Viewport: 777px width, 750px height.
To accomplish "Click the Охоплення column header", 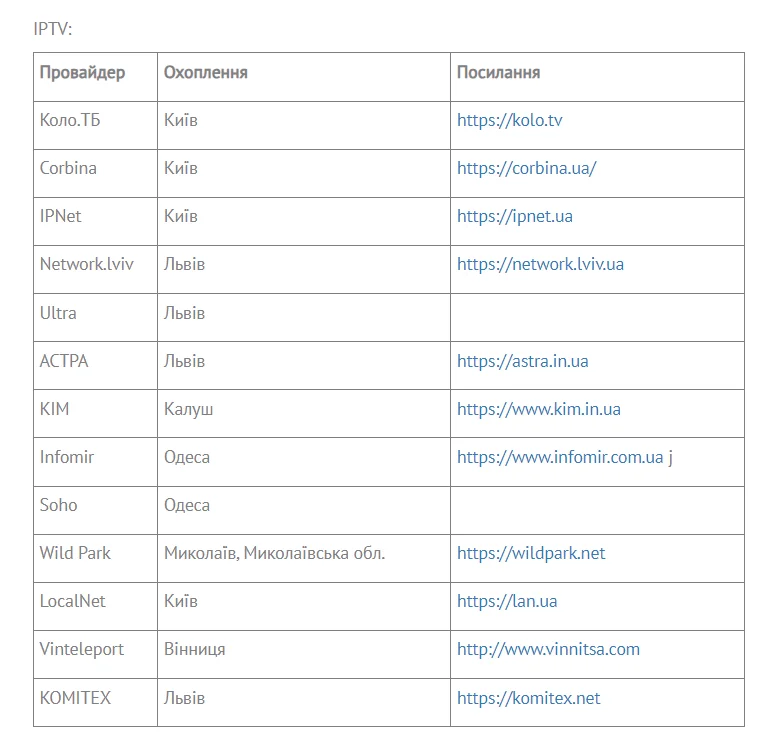I will coord(206,73).
